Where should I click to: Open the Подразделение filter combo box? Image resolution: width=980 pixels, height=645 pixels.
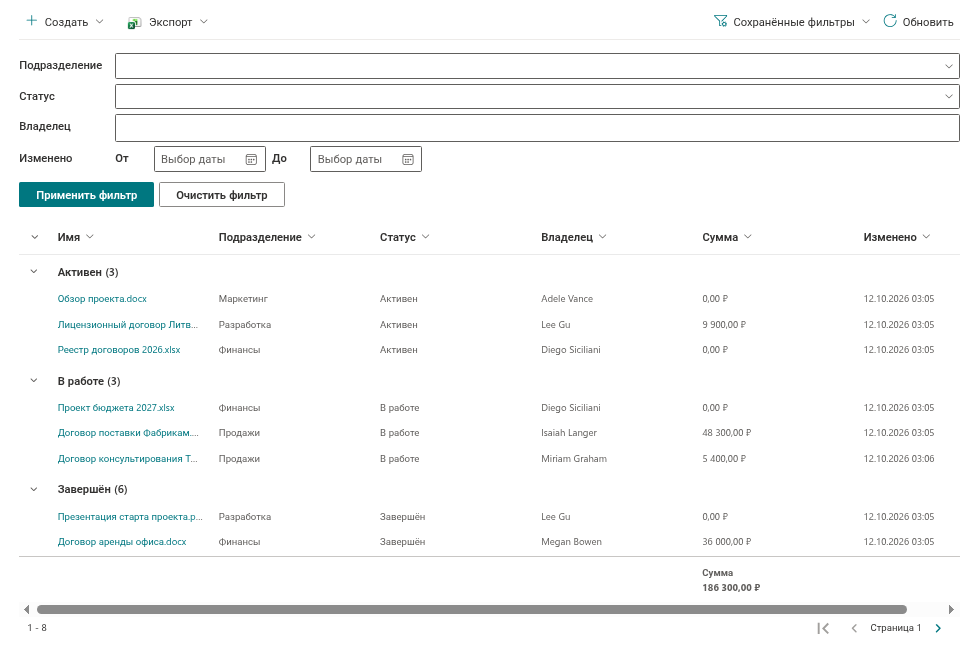pos(537,66)
